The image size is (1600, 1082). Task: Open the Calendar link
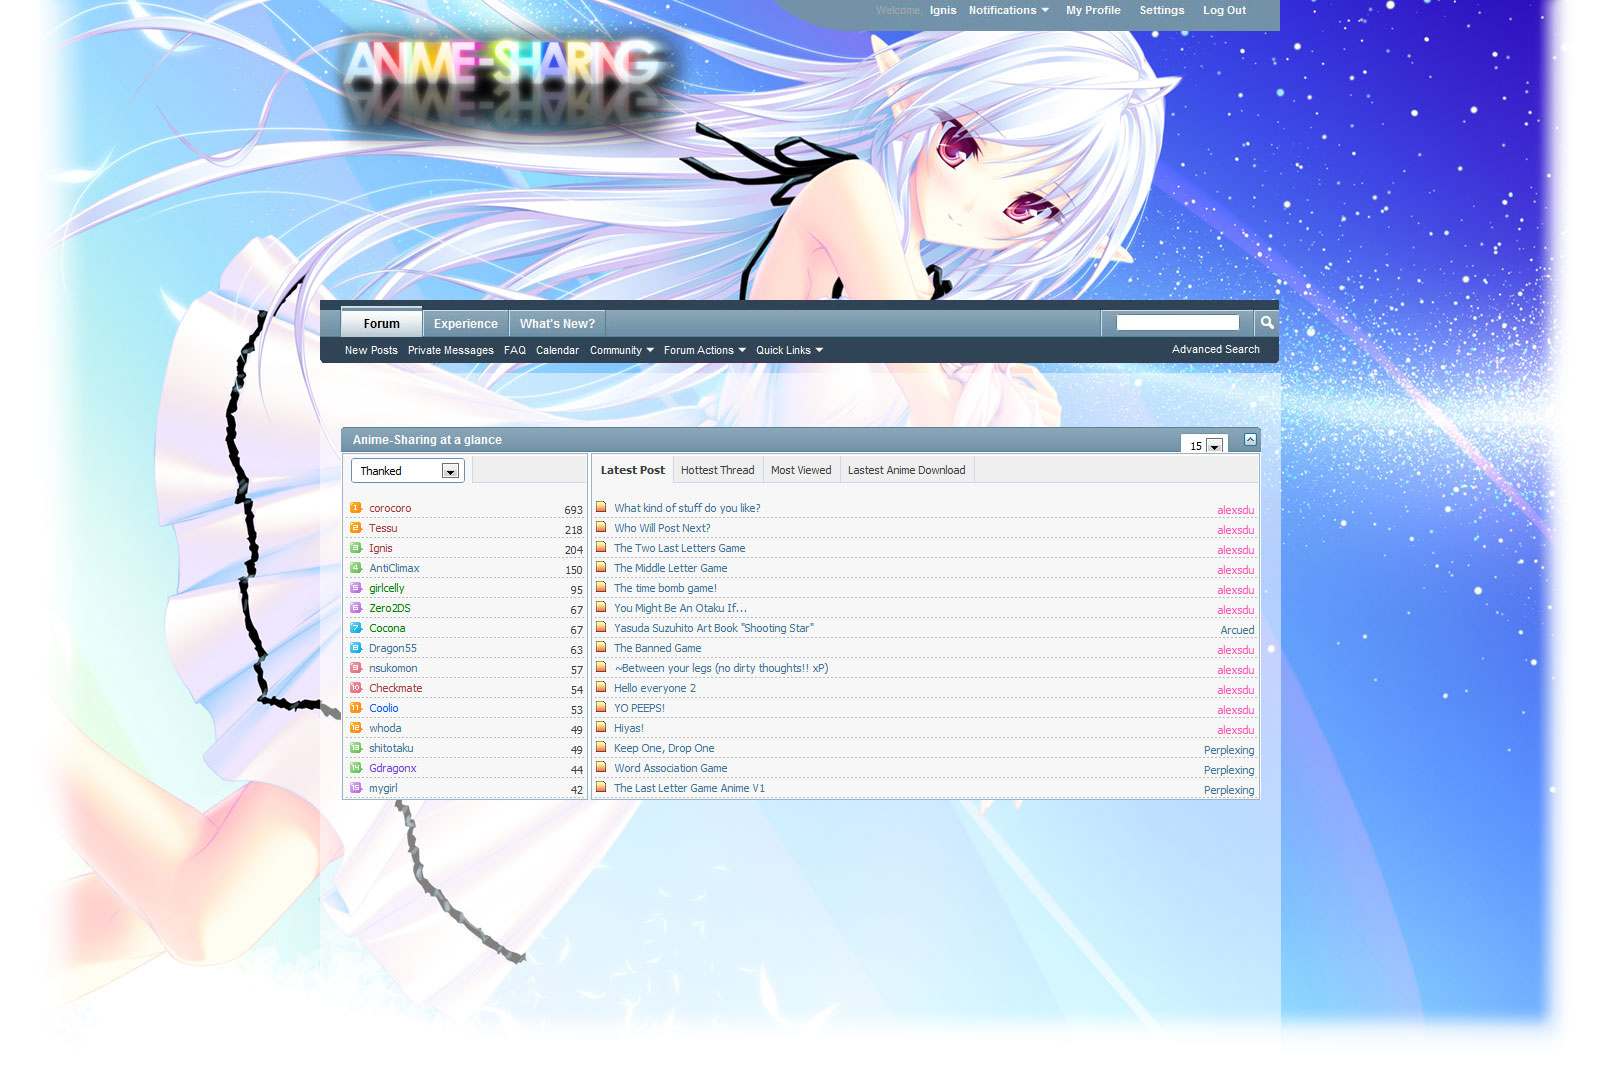pyautogui.click(x=557, y=350)
